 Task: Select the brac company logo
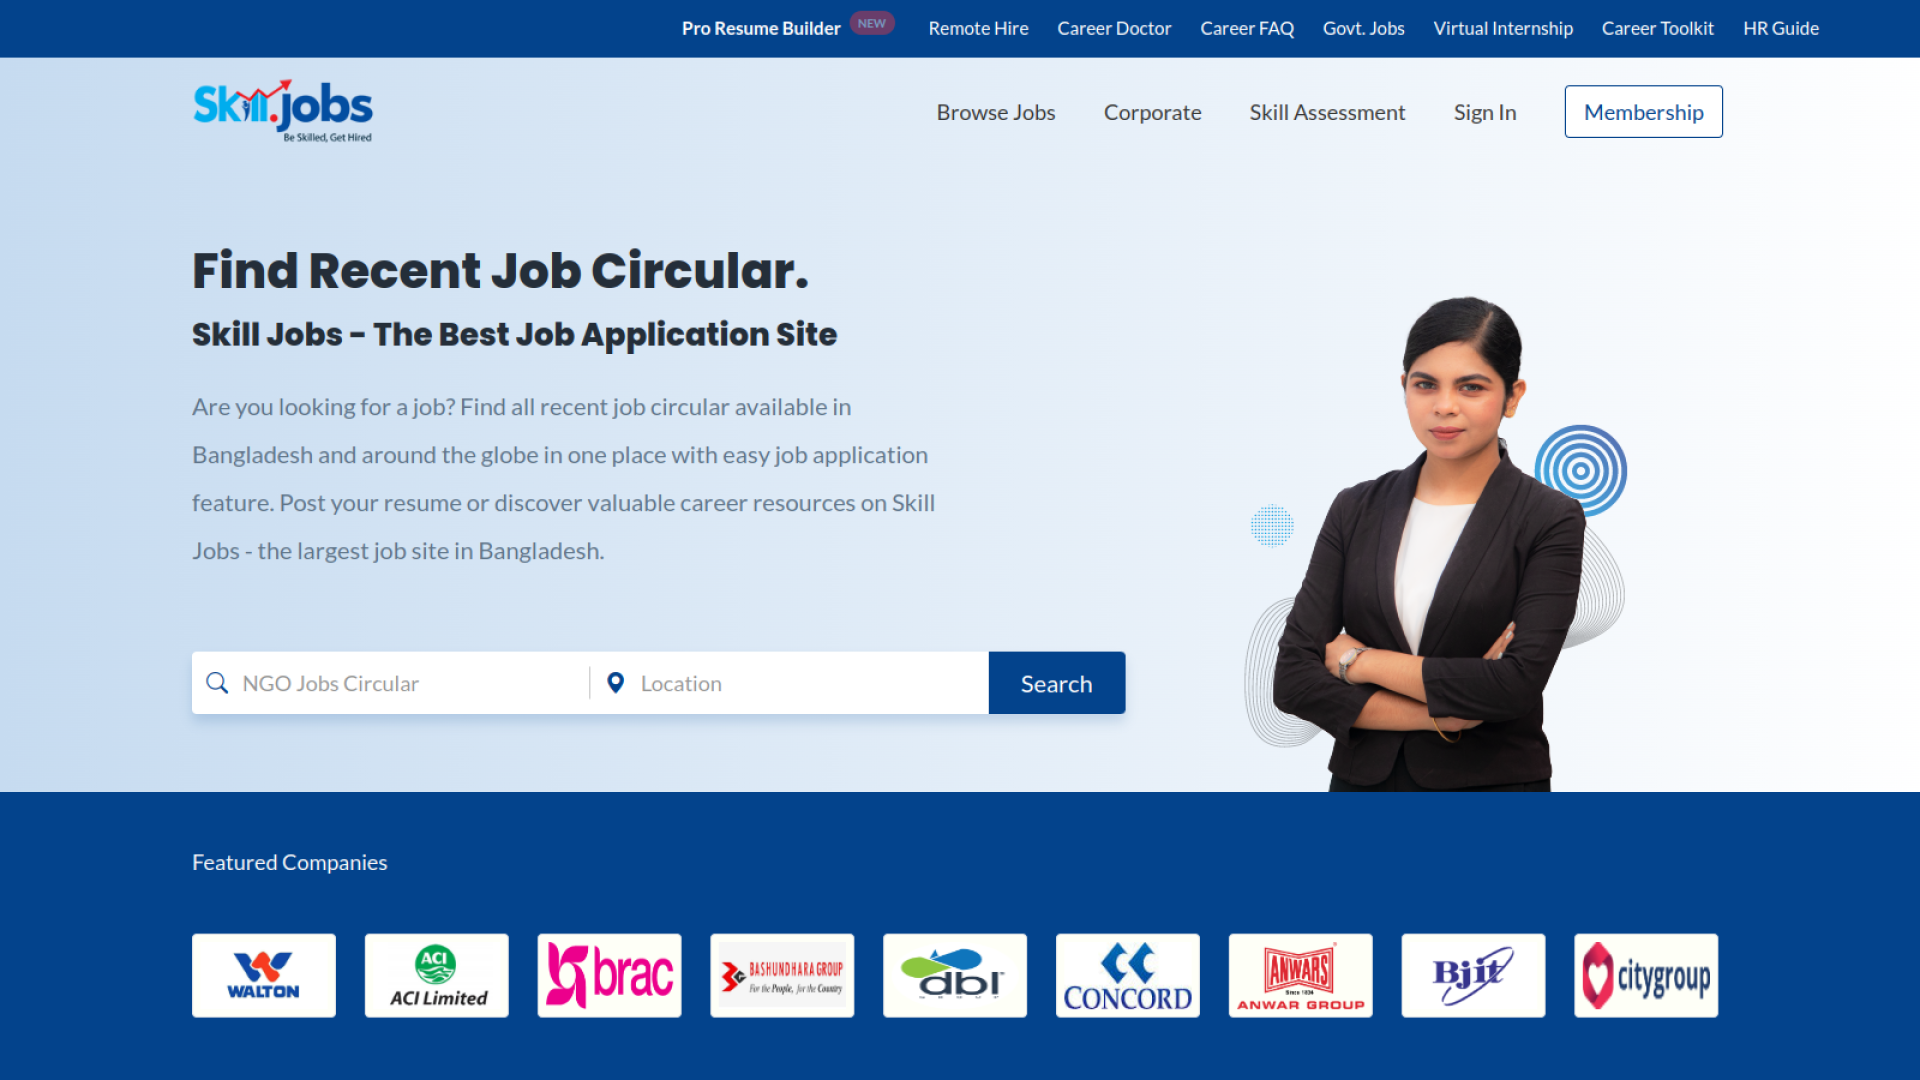click(x=610, y=976)
